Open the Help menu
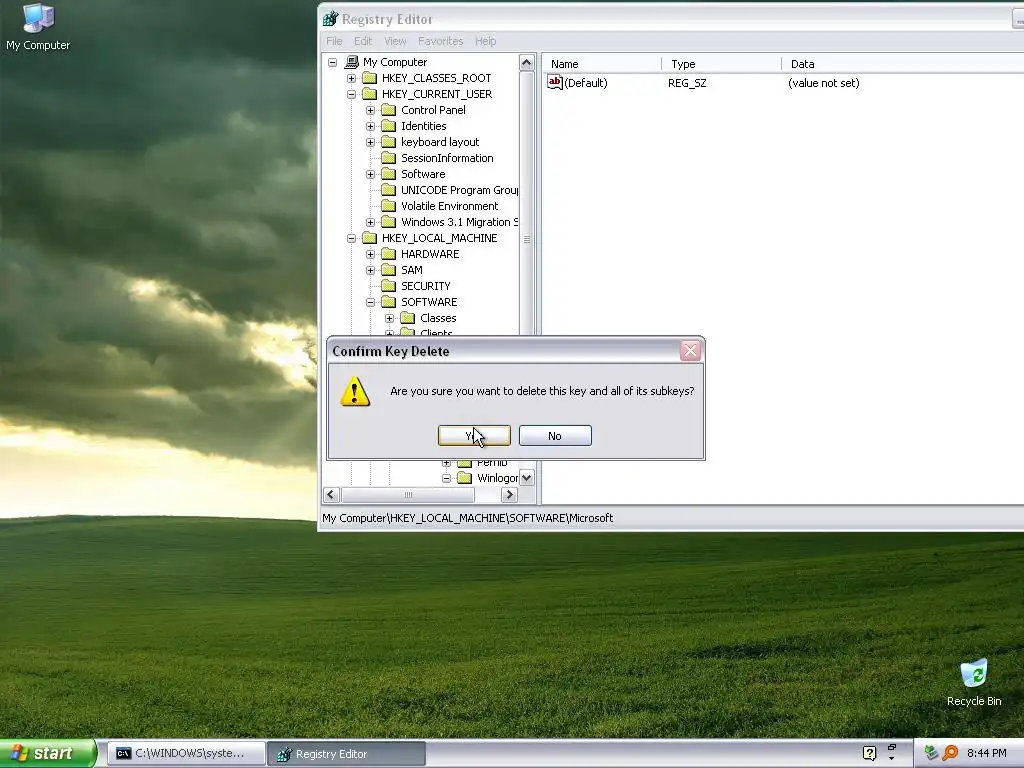Image resolution: width=1024 pixels, height=768 pixels. pyautogui.click(x=485, y=41)
